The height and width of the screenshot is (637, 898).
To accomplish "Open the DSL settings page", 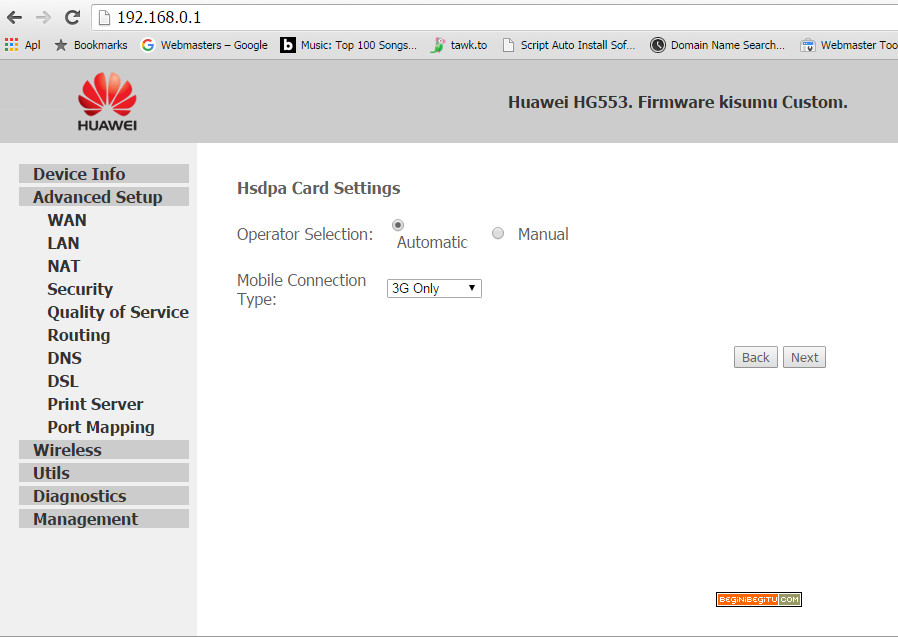I will point(63,381).
